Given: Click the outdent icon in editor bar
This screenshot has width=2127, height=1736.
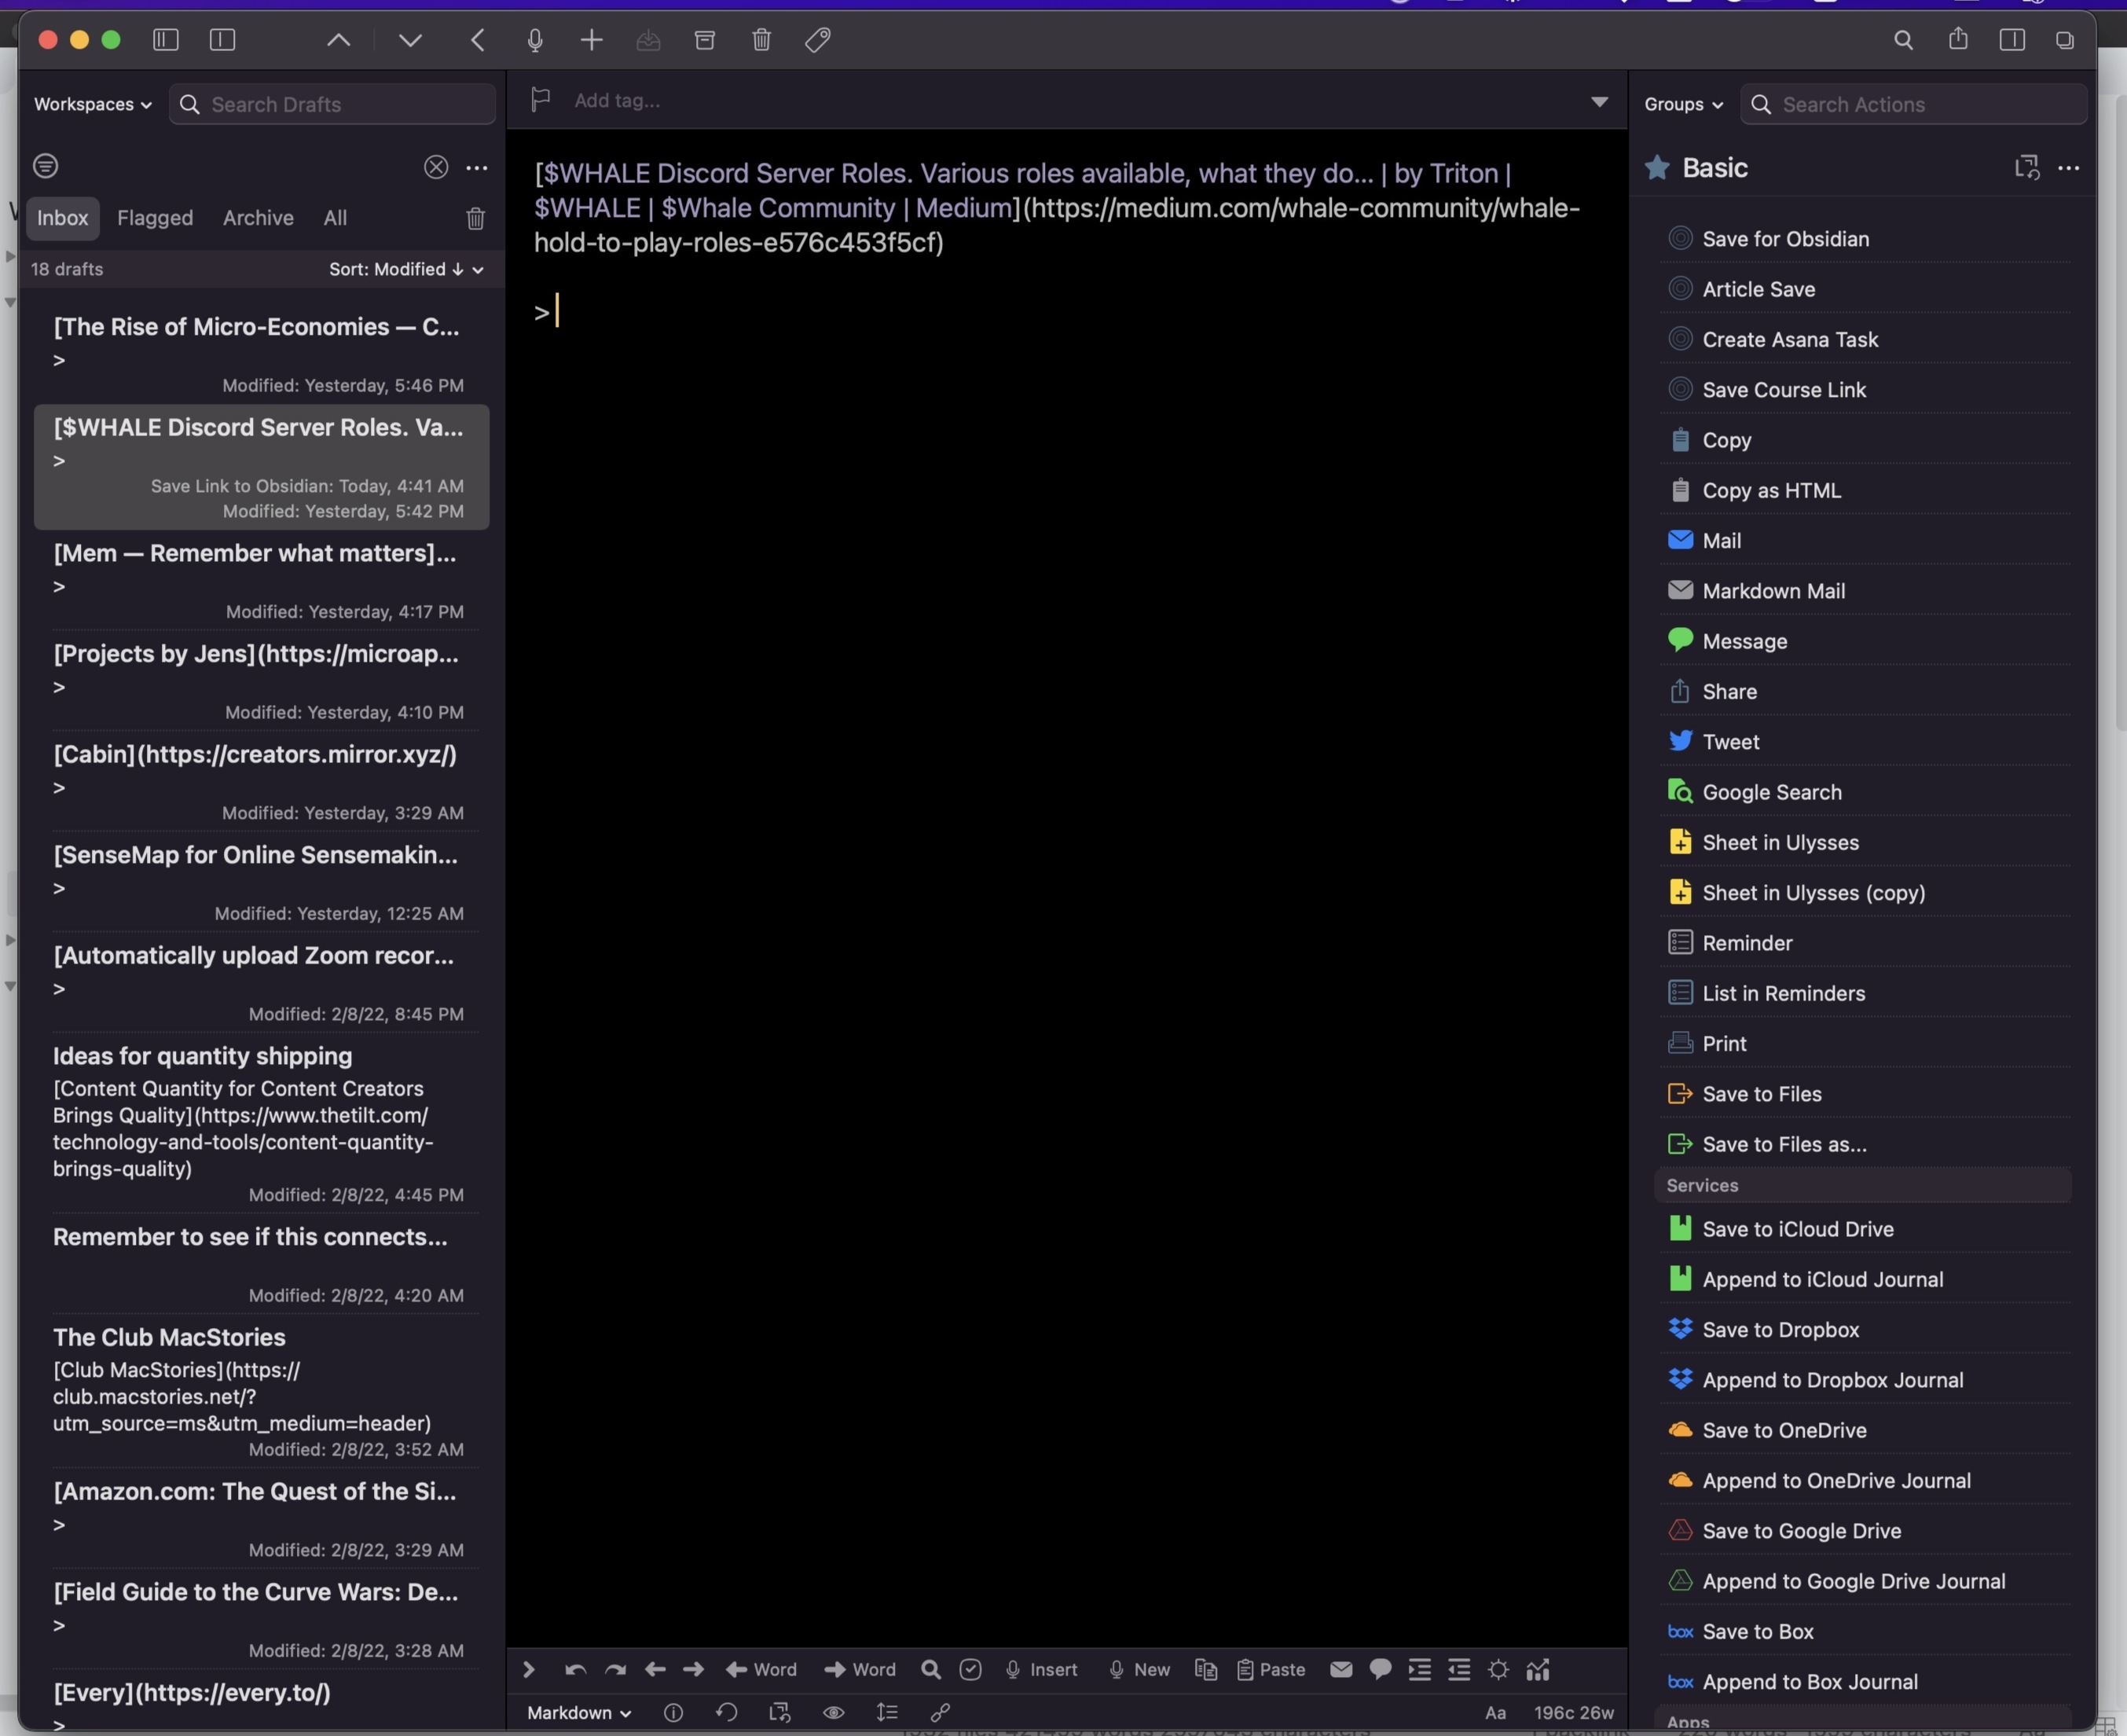Looking at the screenshot, I should pyautogui.click(x=1459, y=1670).
